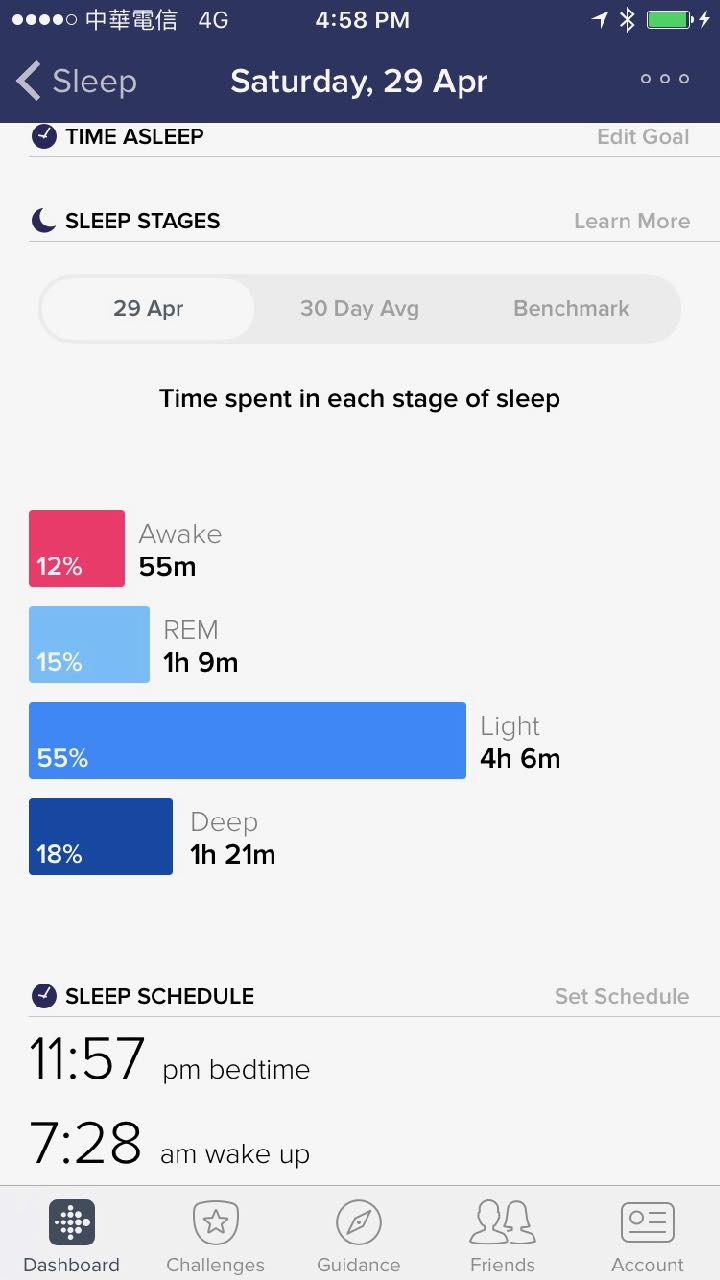Tap the clock icon beside Time Asleep
This screenshot has height=1280, width=720.
point(44,137)
